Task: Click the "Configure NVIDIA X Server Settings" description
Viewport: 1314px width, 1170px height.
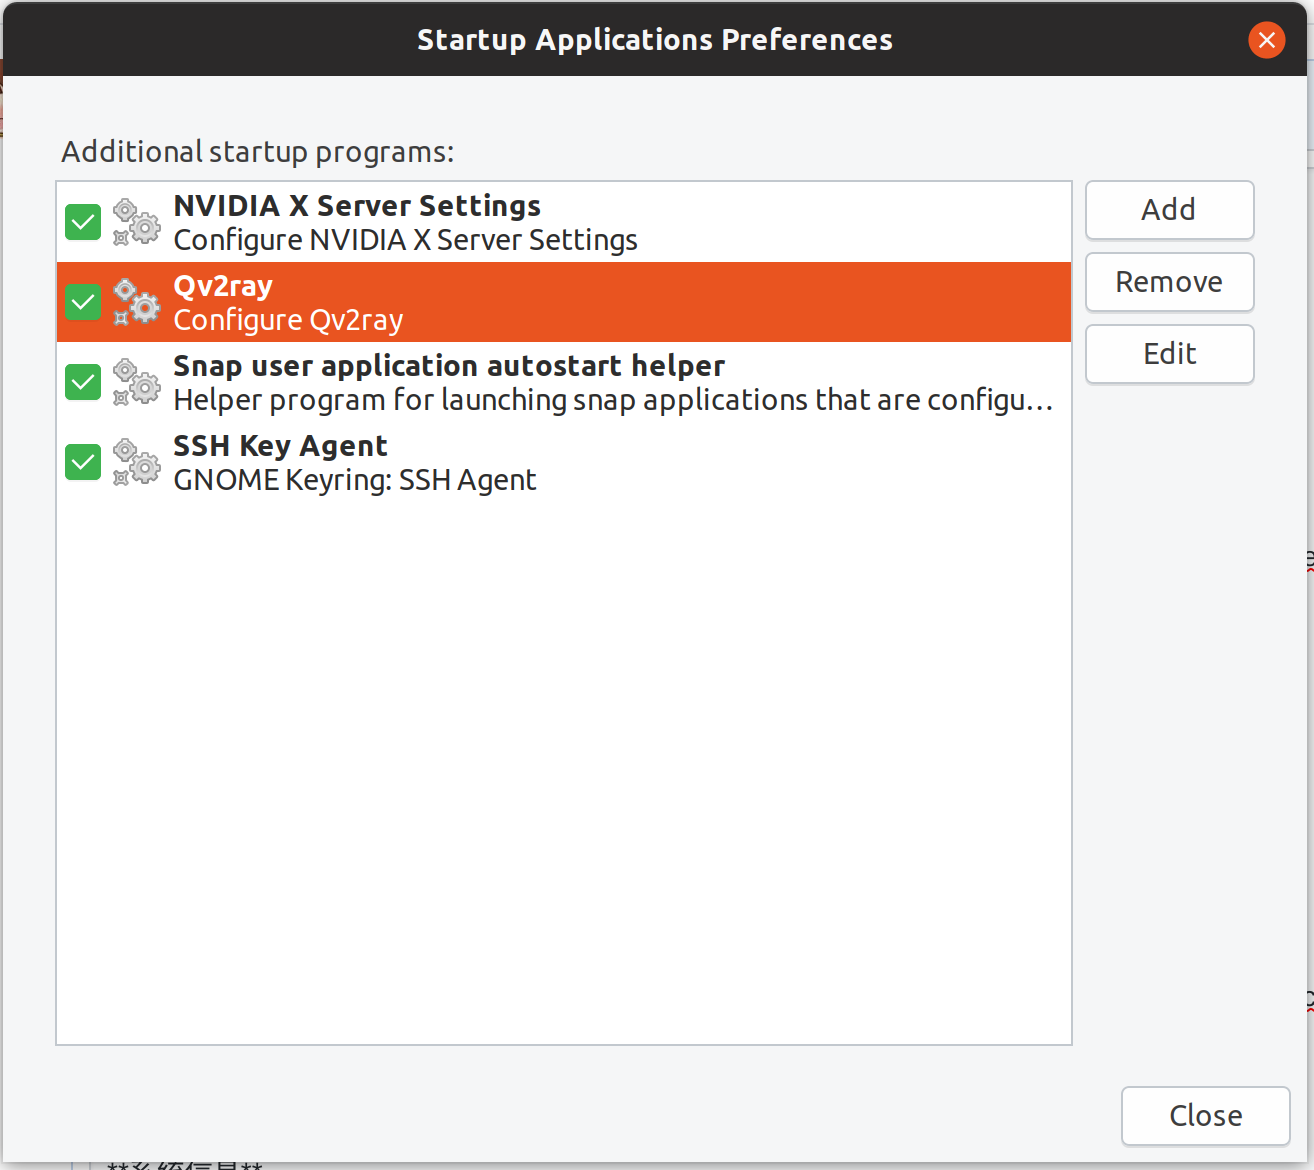Action: 405,240
